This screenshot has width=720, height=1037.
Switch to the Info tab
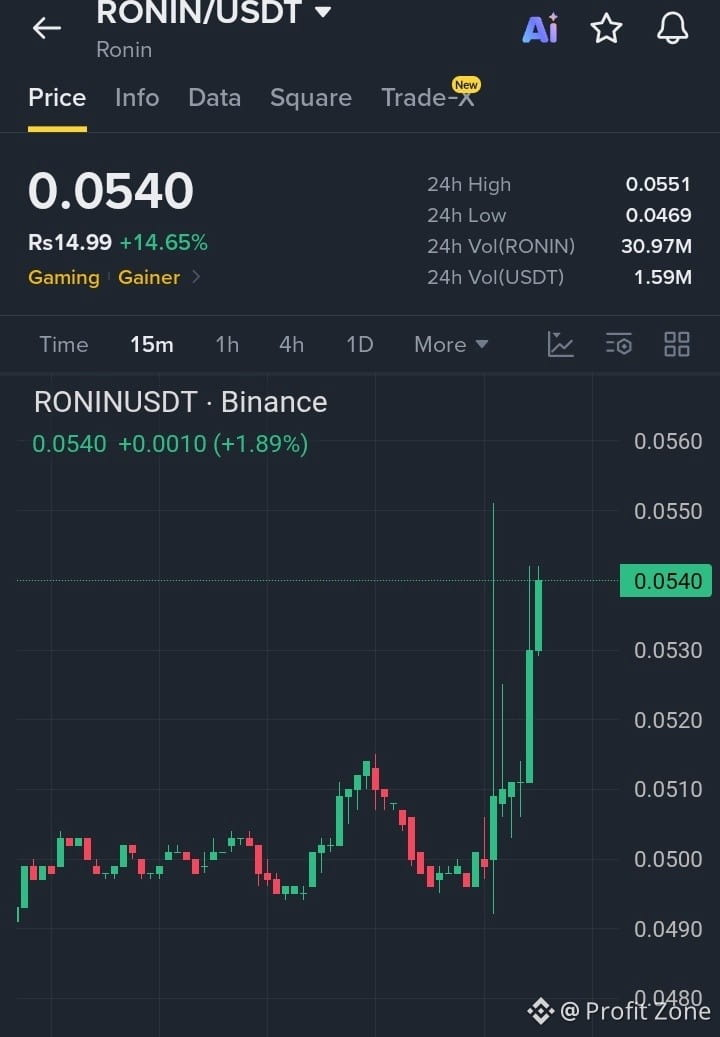point(137,98)
